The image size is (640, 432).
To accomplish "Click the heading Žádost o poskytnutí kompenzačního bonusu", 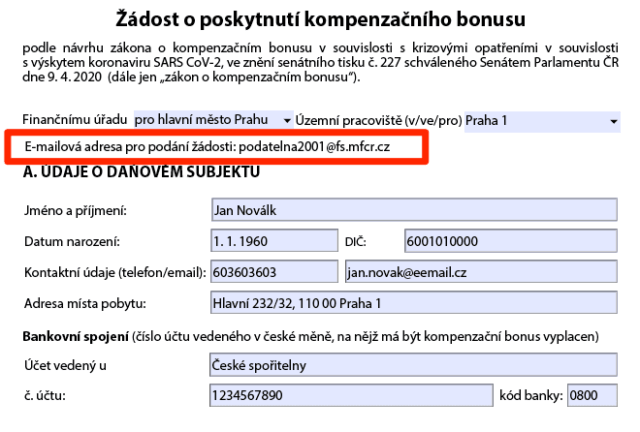I will [x=320, y=19].
